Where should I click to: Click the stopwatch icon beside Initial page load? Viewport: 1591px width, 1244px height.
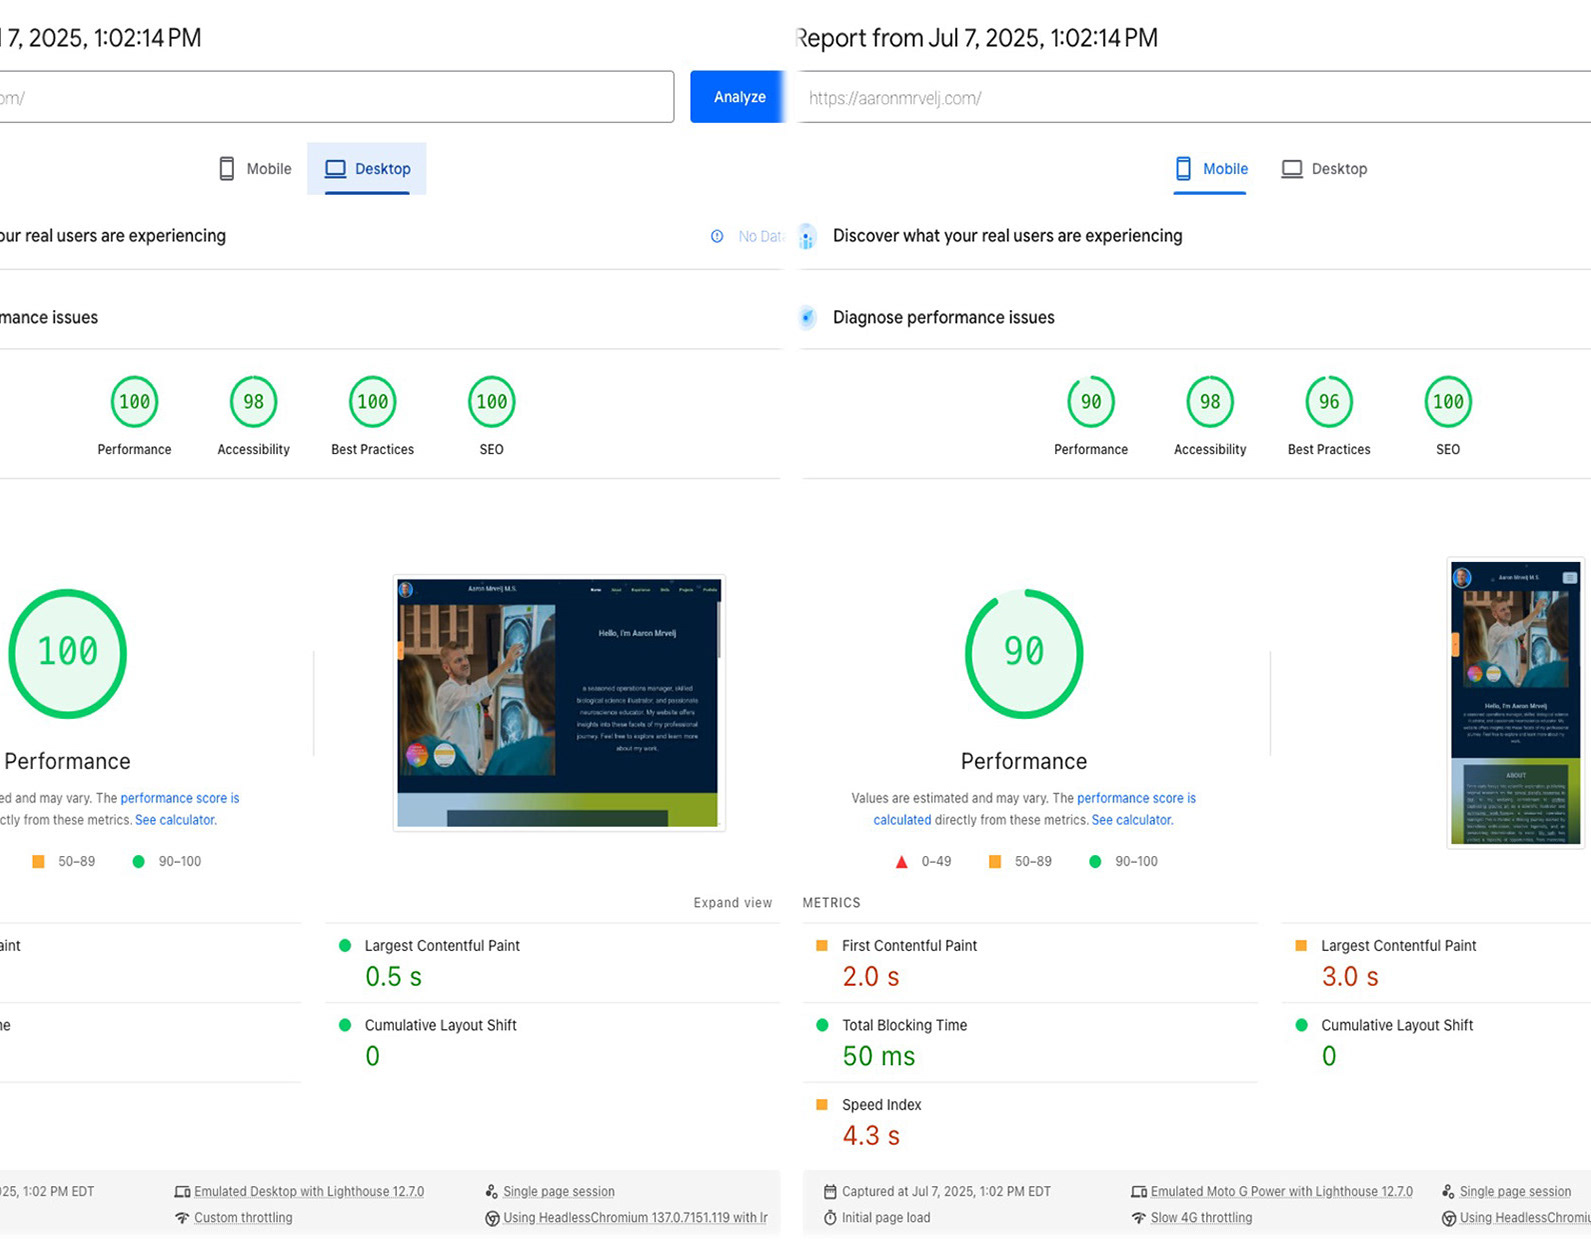pyautogui.click(x=830, y=1218)
